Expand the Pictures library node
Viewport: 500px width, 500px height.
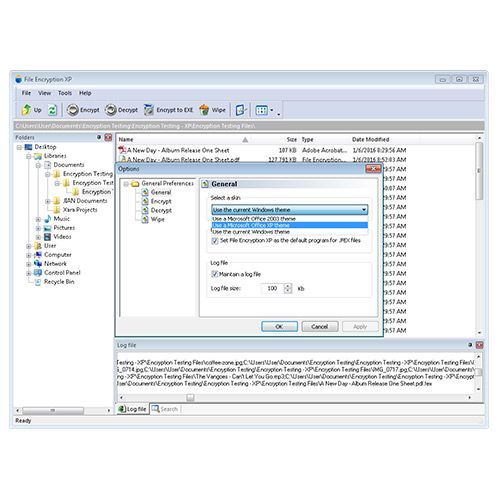(x=38, y=228)
